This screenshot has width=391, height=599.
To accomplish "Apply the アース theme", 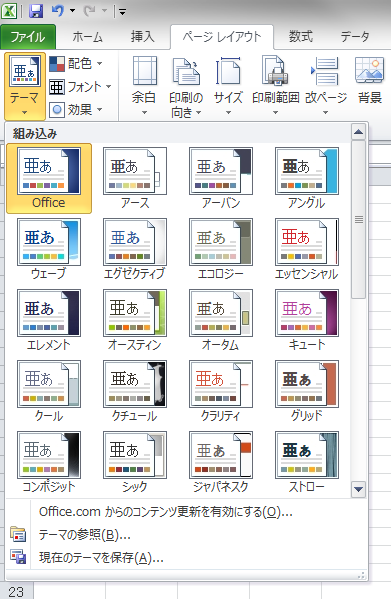I will click(135, 178).
